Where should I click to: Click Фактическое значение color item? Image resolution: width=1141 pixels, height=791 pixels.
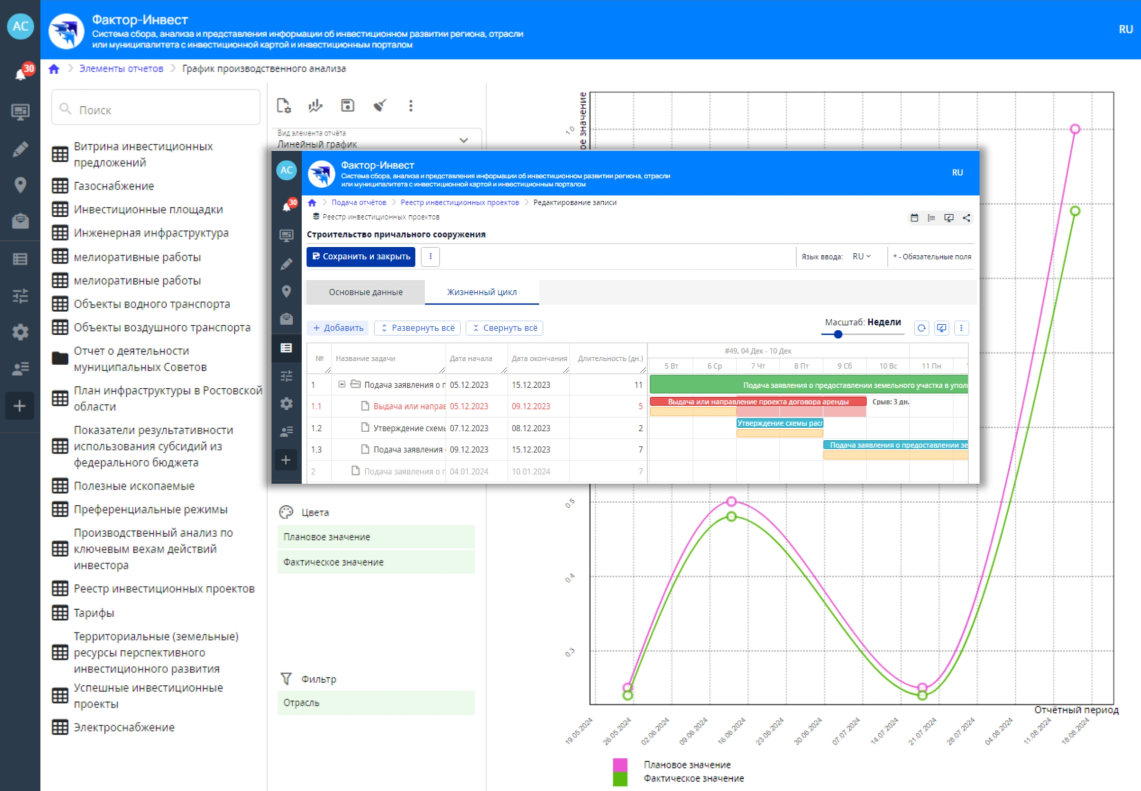pos(376,563)
